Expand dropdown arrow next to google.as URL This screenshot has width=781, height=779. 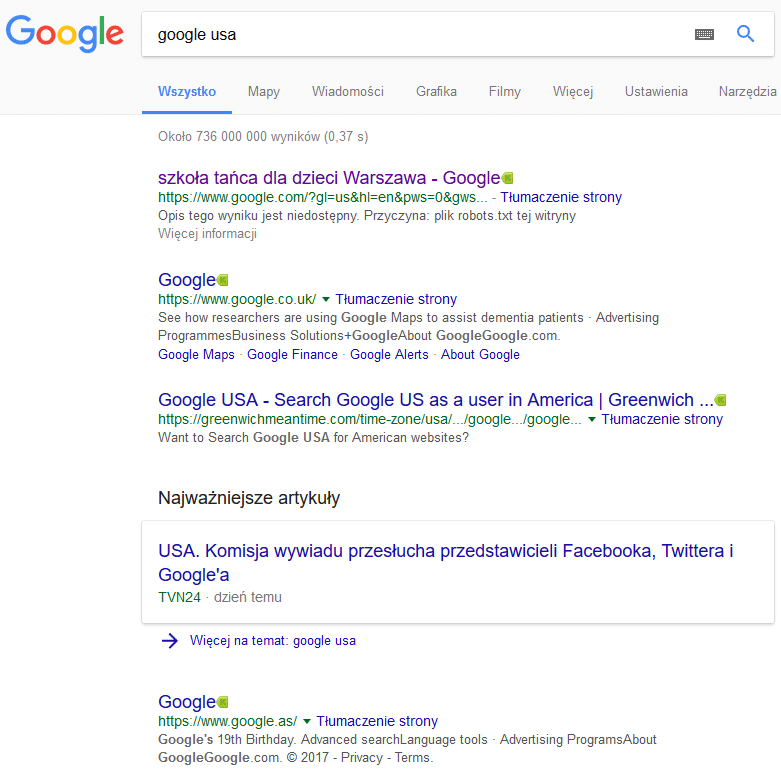[x=307, y=721]
